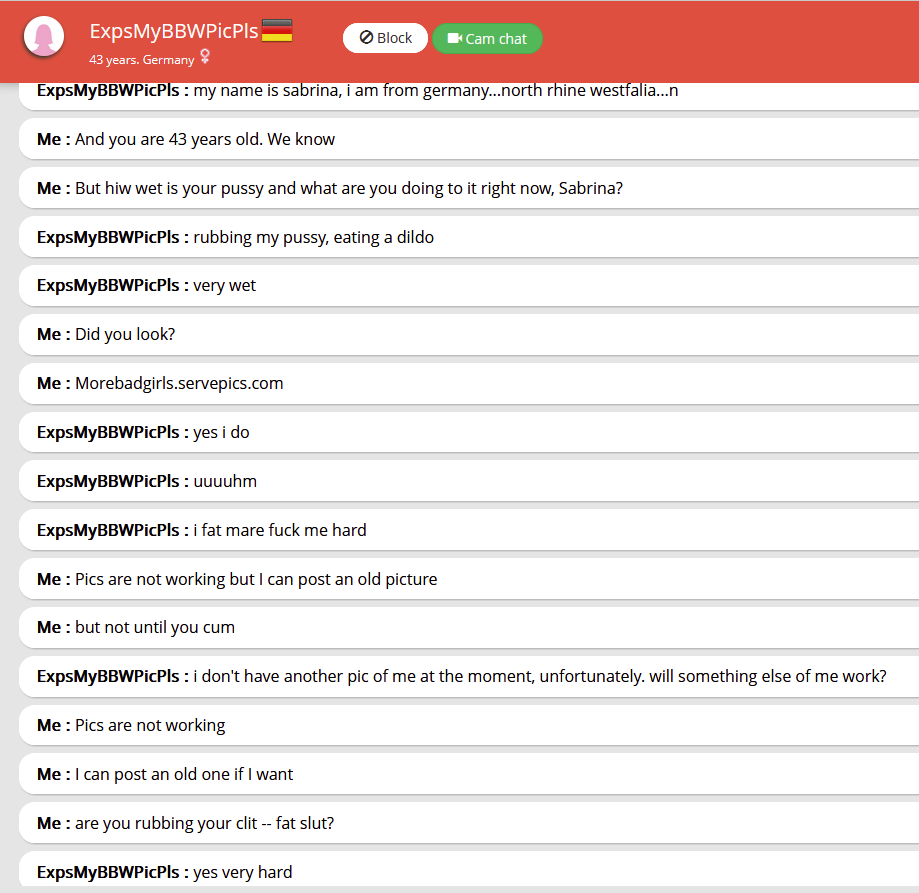Select the "my name is sabrina" message
The width and height of the screenshot is (919, 893).
point(435,90)
